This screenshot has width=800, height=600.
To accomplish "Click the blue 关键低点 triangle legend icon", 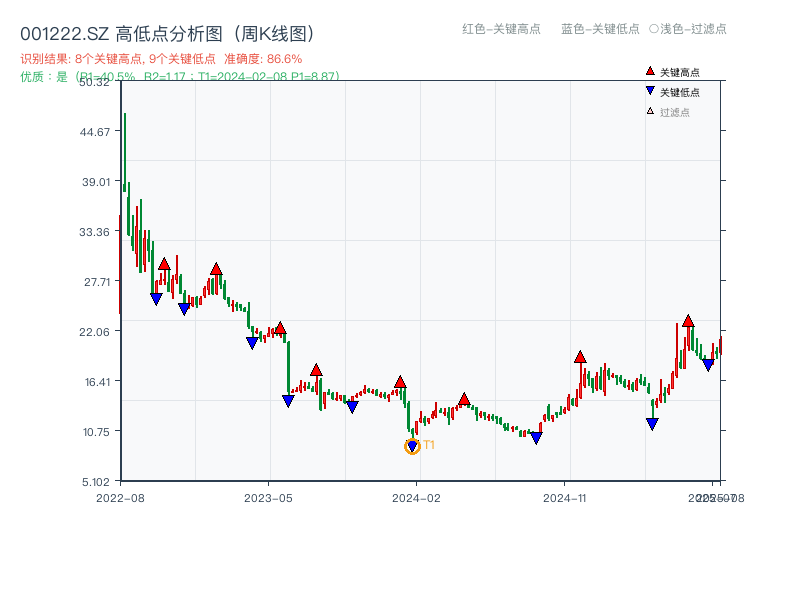I will [648, 91].
